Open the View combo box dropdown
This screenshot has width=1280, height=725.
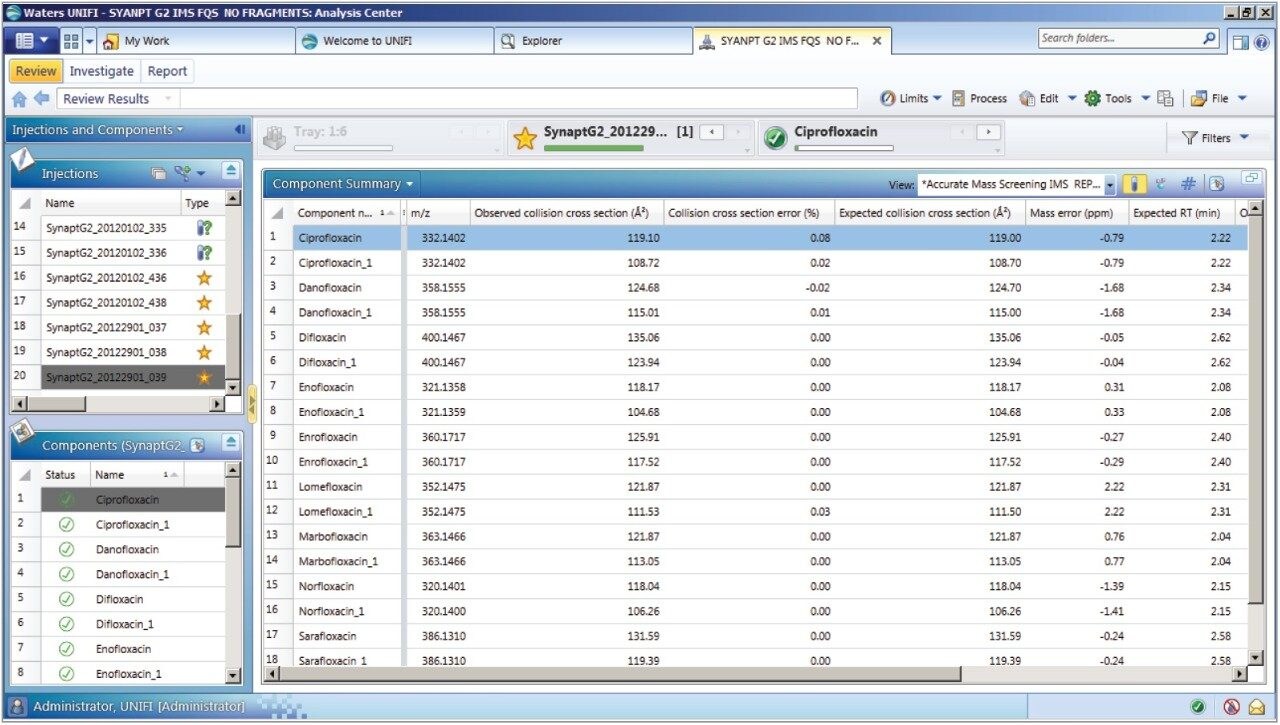point(1110,185)
